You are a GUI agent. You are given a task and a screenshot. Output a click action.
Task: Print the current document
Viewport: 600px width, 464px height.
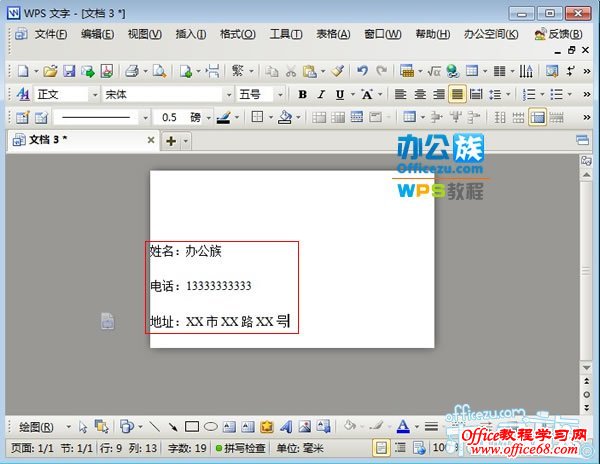click(132, 71)
